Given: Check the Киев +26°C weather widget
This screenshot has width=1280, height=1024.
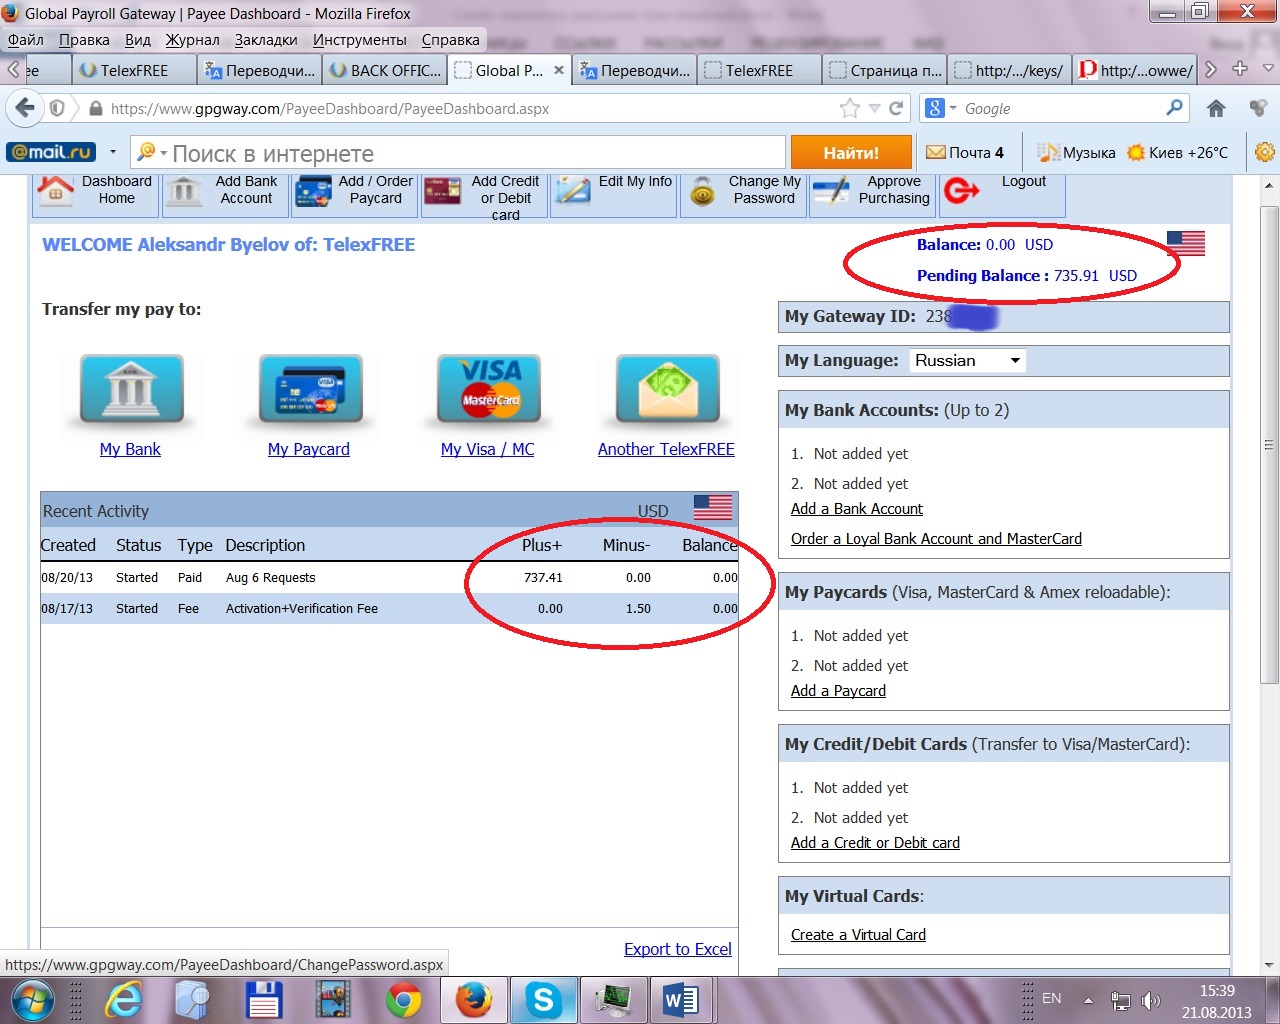Looking at the screenshot, I should (1178, 152).
